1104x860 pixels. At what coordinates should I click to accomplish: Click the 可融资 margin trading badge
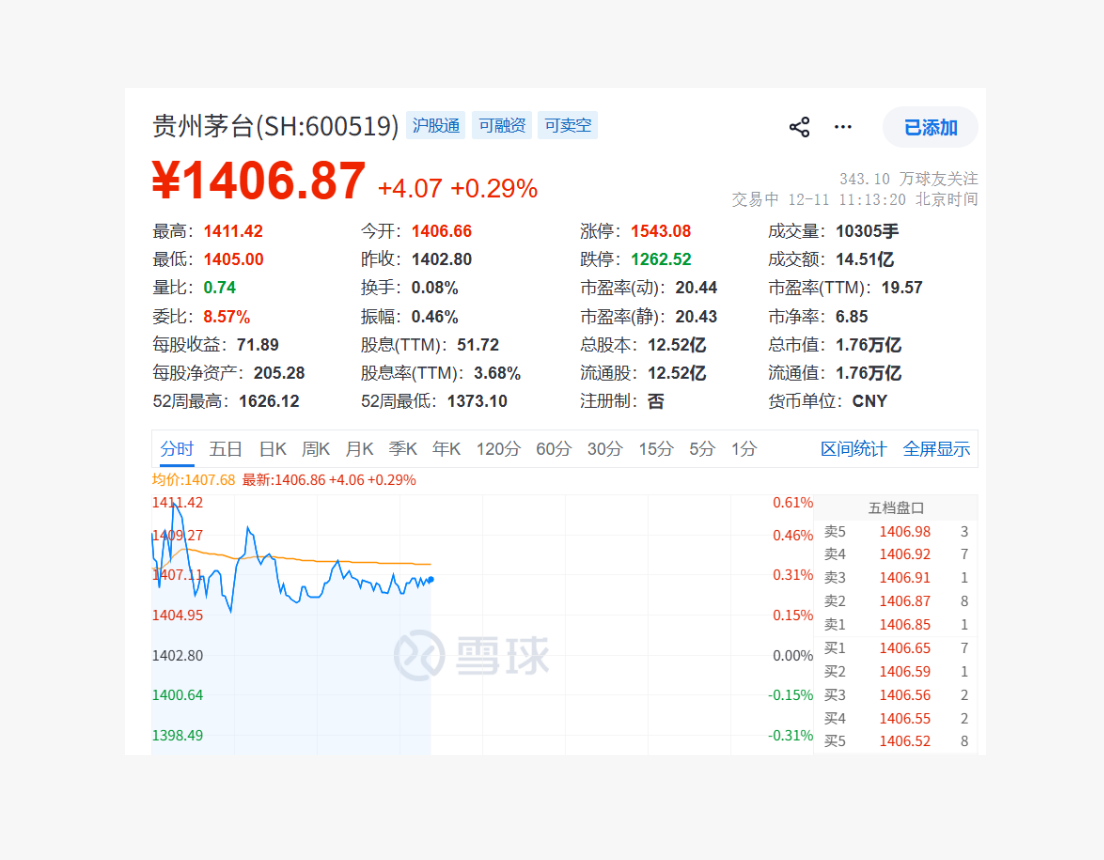point(501,125)
